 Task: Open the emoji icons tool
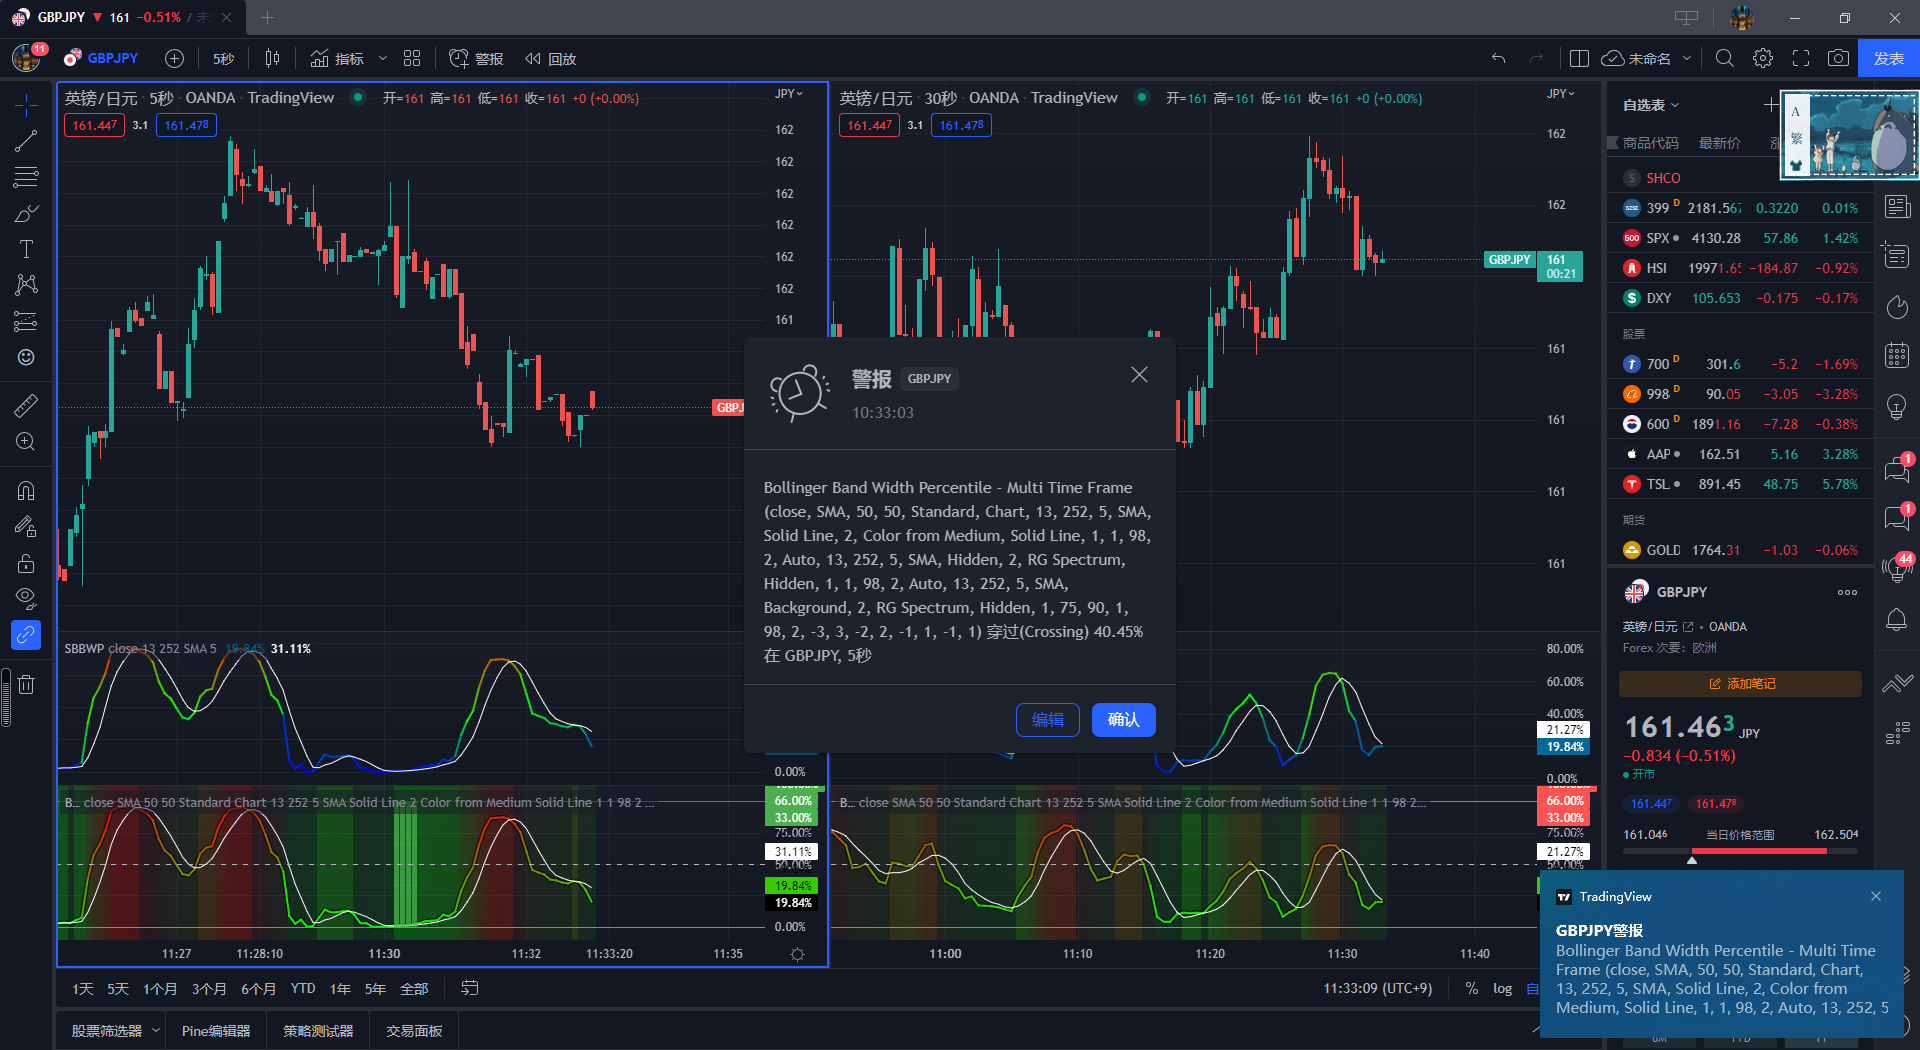[x=26, y=357]
